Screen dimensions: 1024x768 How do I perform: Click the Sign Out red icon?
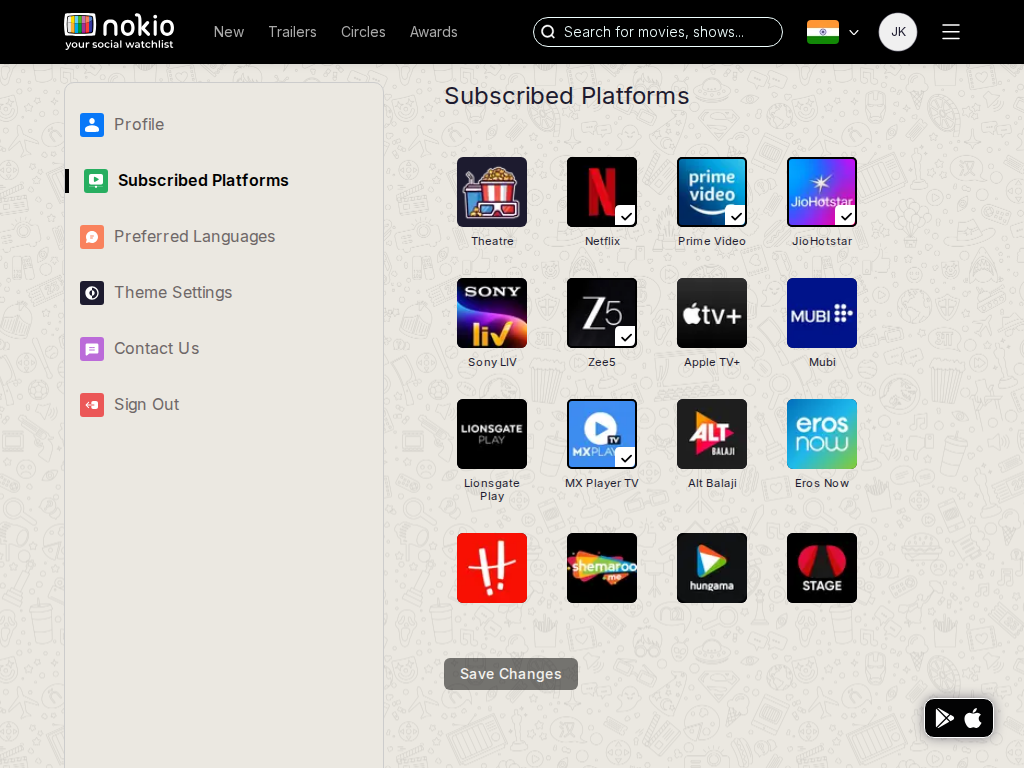pyautogui.click(x=92, y=405)
